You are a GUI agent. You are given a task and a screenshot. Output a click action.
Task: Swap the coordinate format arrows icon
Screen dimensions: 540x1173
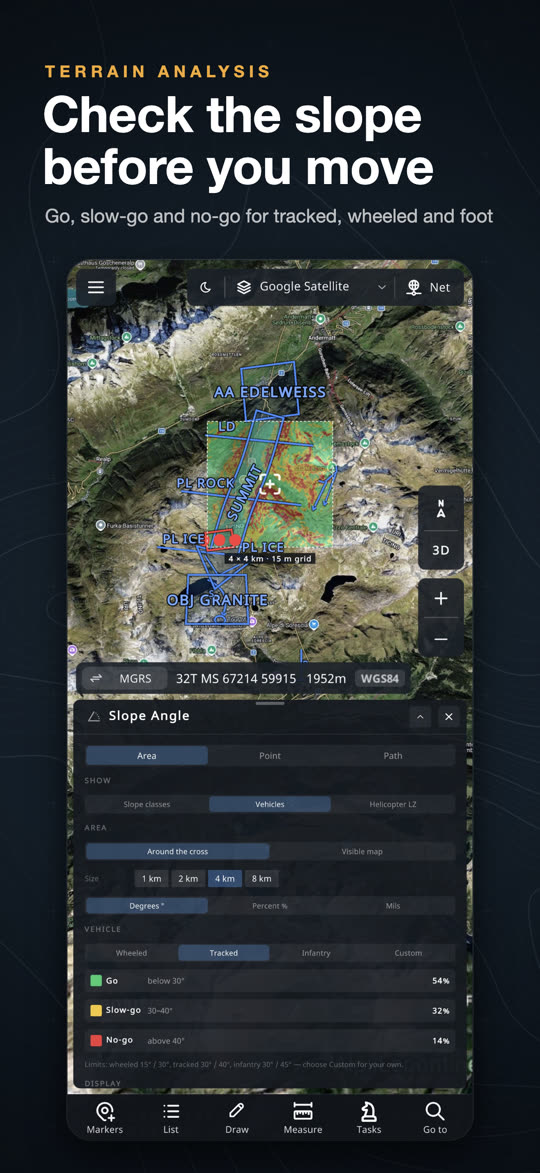(96, 679)
